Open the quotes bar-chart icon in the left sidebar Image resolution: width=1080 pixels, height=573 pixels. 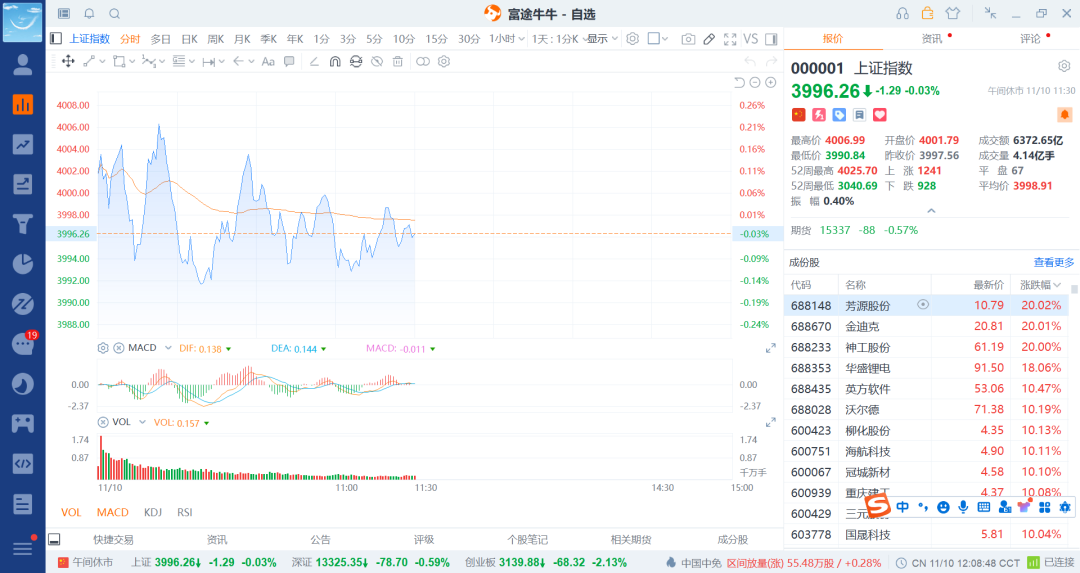(23, 105)
